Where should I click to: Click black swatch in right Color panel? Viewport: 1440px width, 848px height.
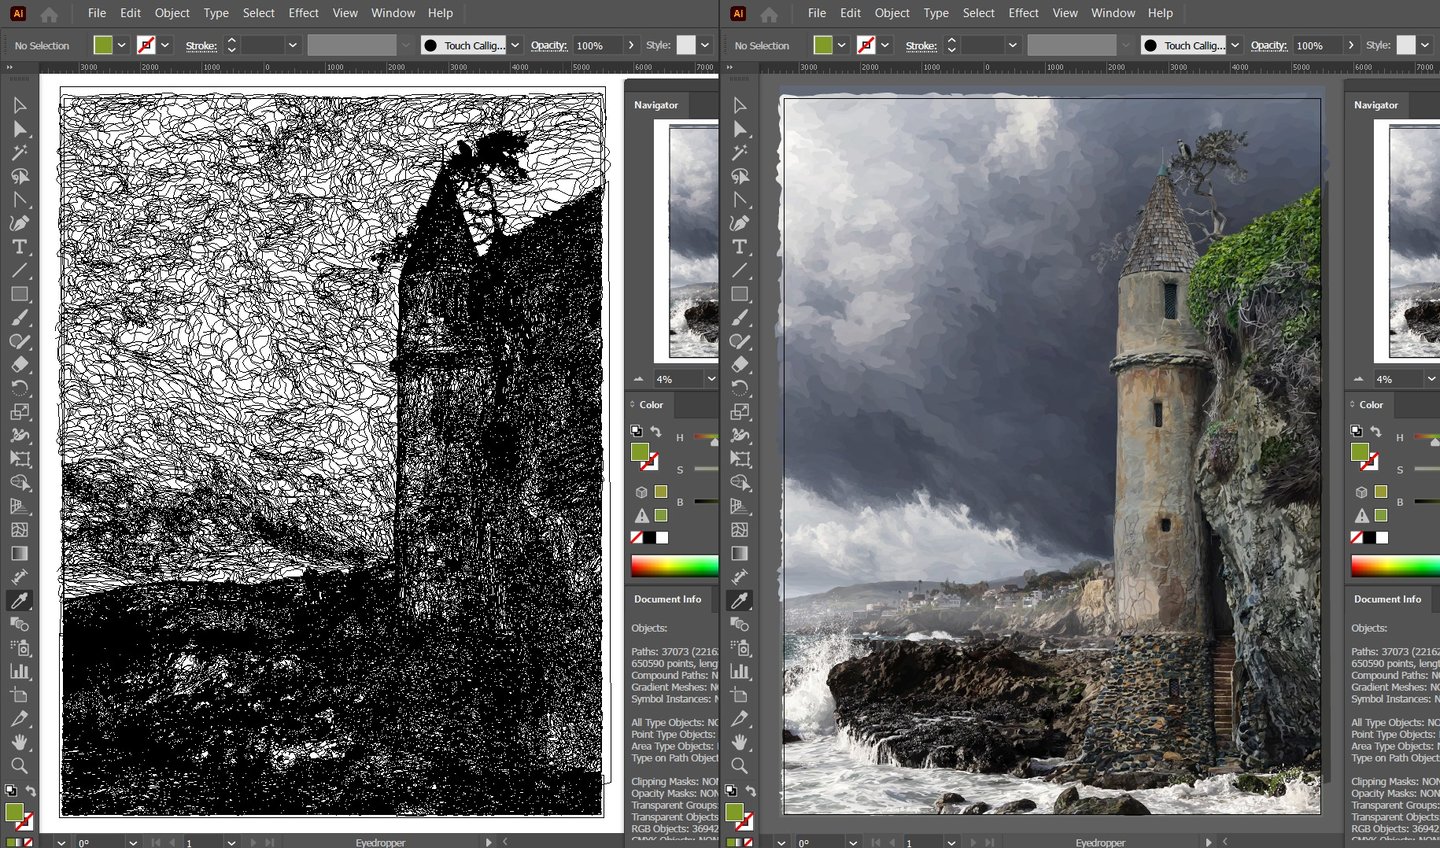[x=1369, y=538]
